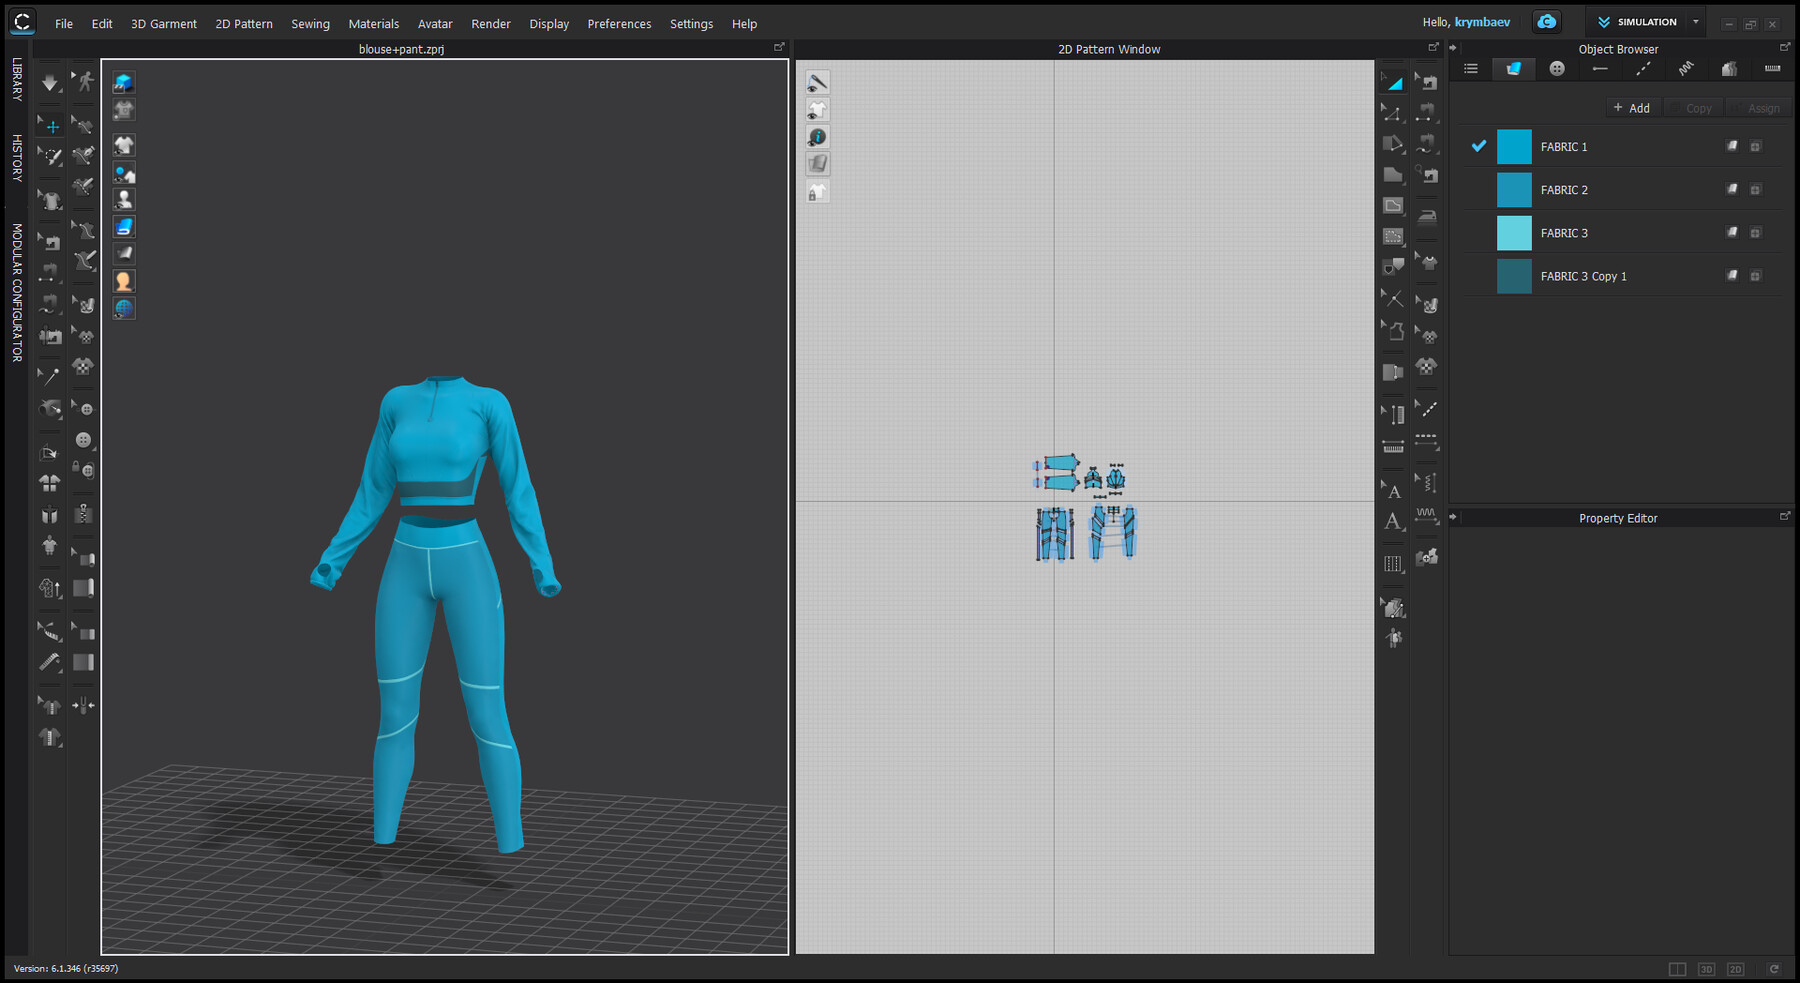Toggle Show 2D Pattern in pattern window
The height and width of the screenshot is (983, 1800).
click(x=818, y=110)
